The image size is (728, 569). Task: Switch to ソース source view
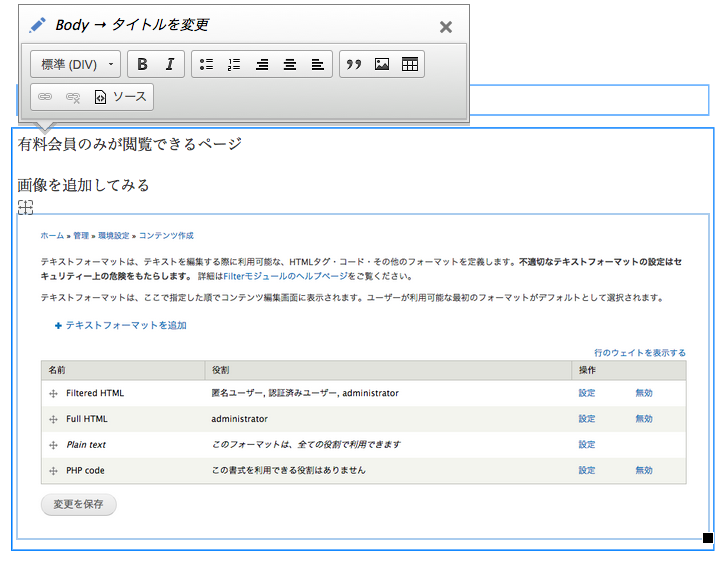click(120, 97)
